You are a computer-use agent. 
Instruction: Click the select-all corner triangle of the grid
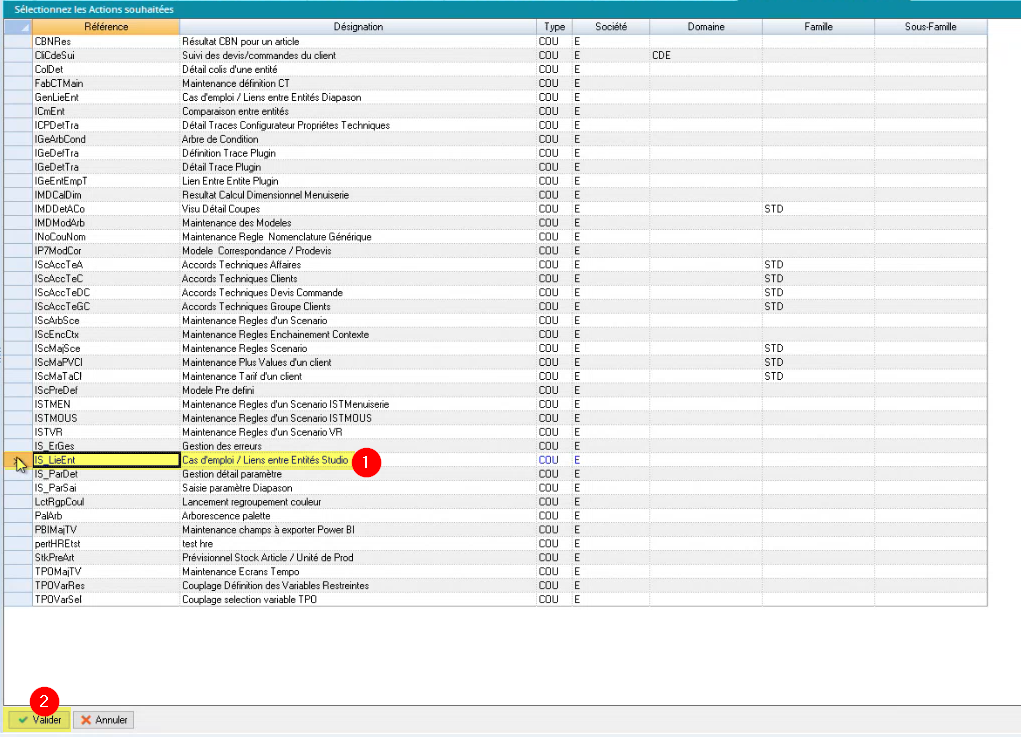tap(17, 27)
